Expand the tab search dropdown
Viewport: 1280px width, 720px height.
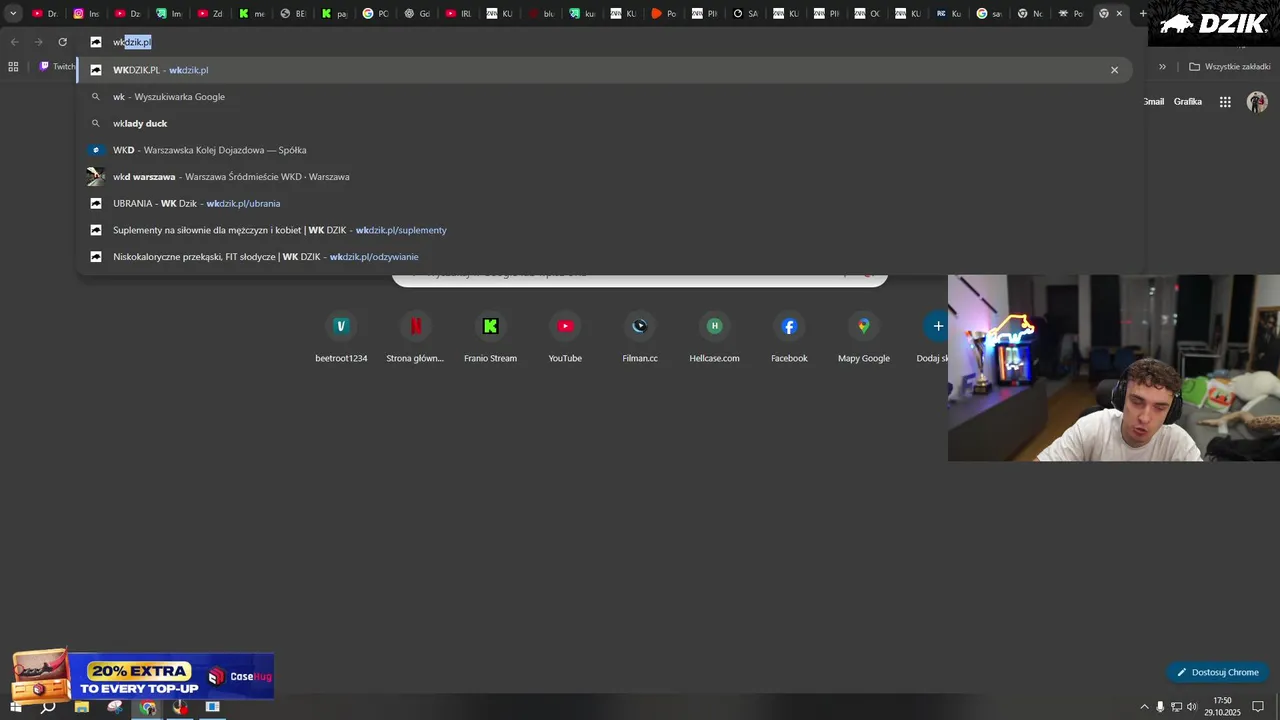[x=13, y=14]
